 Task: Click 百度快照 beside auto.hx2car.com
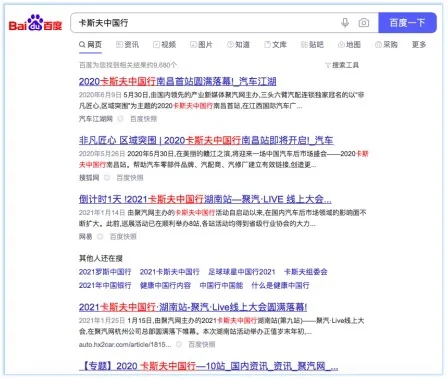point(202,345)
